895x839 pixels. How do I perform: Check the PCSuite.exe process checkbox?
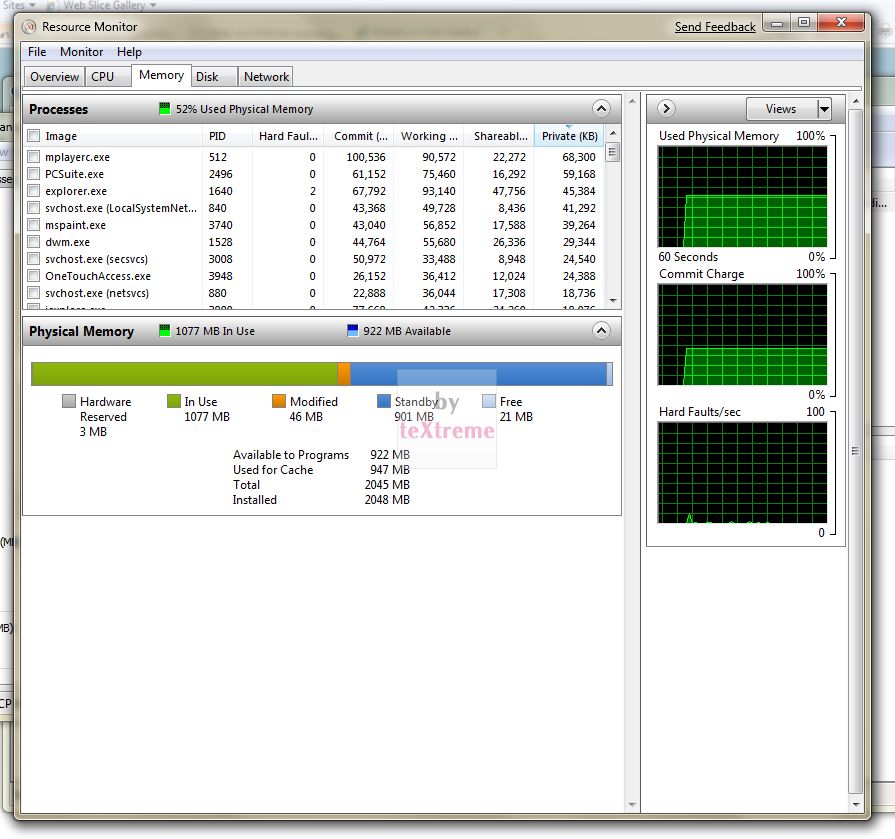[34, 174]
